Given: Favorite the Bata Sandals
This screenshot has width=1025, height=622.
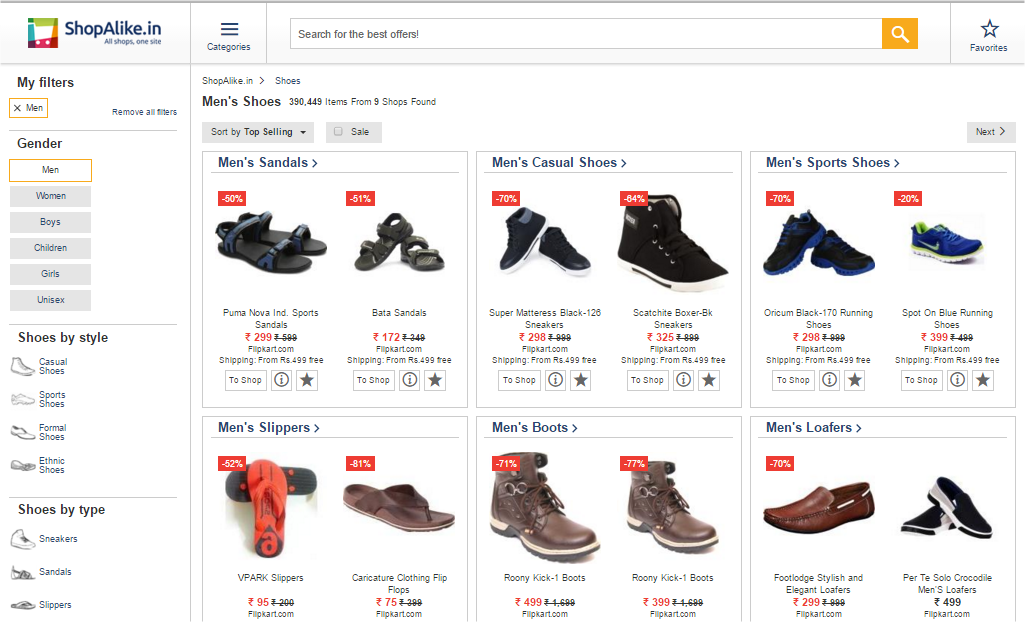Looking at the screenshot, I should tap(435, 380).
